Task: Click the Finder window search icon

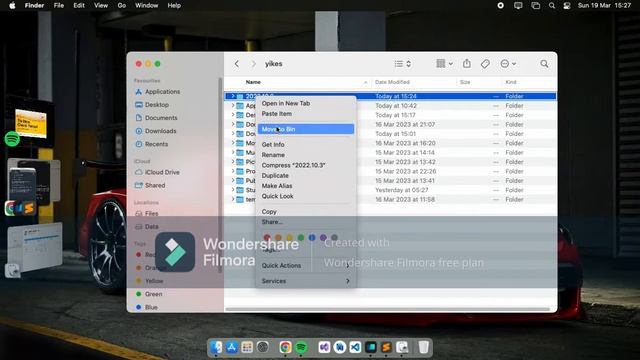Action: coord(544,64)
